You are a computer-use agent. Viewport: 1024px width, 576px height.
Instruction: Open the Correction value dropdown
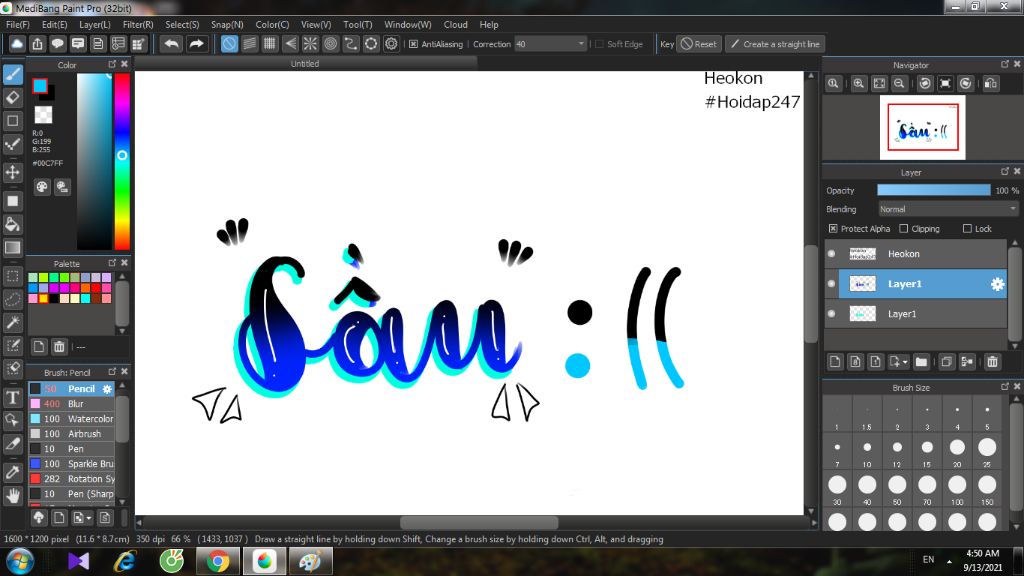tap(581, 44)
